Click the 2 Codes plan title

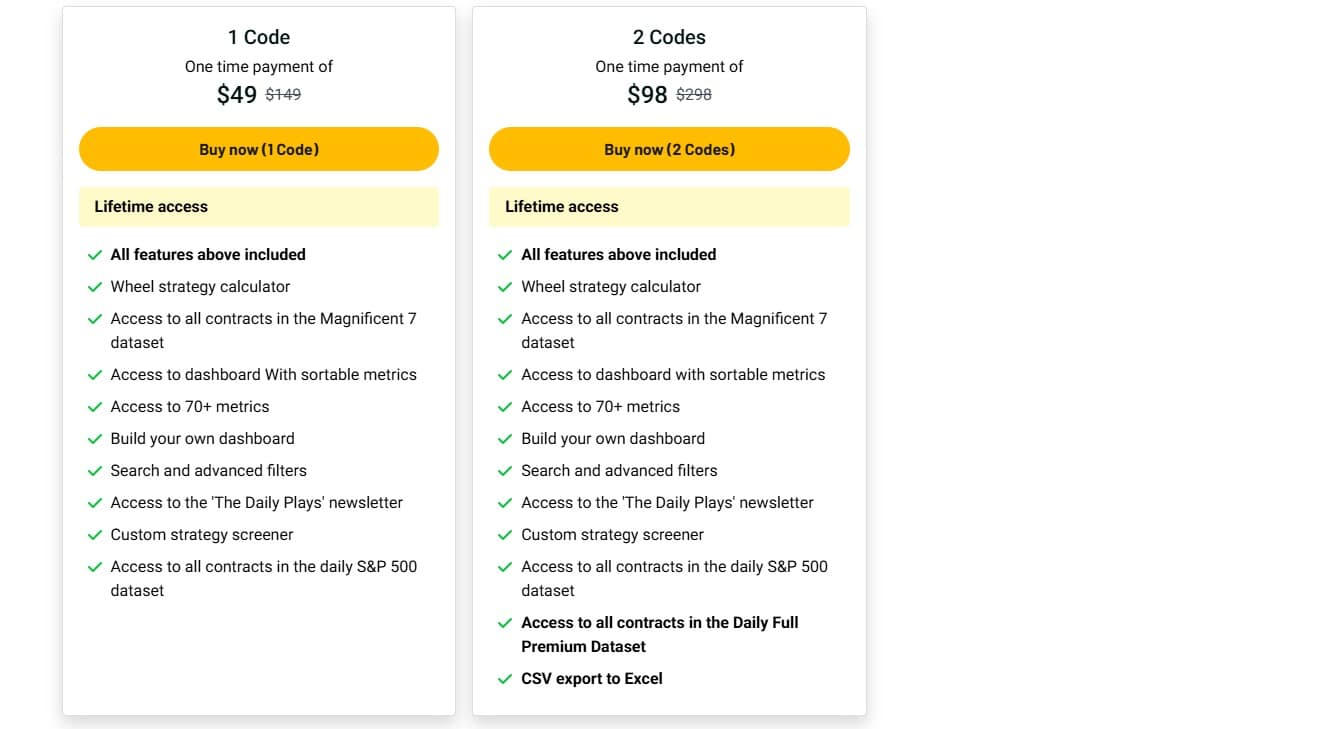668,37
